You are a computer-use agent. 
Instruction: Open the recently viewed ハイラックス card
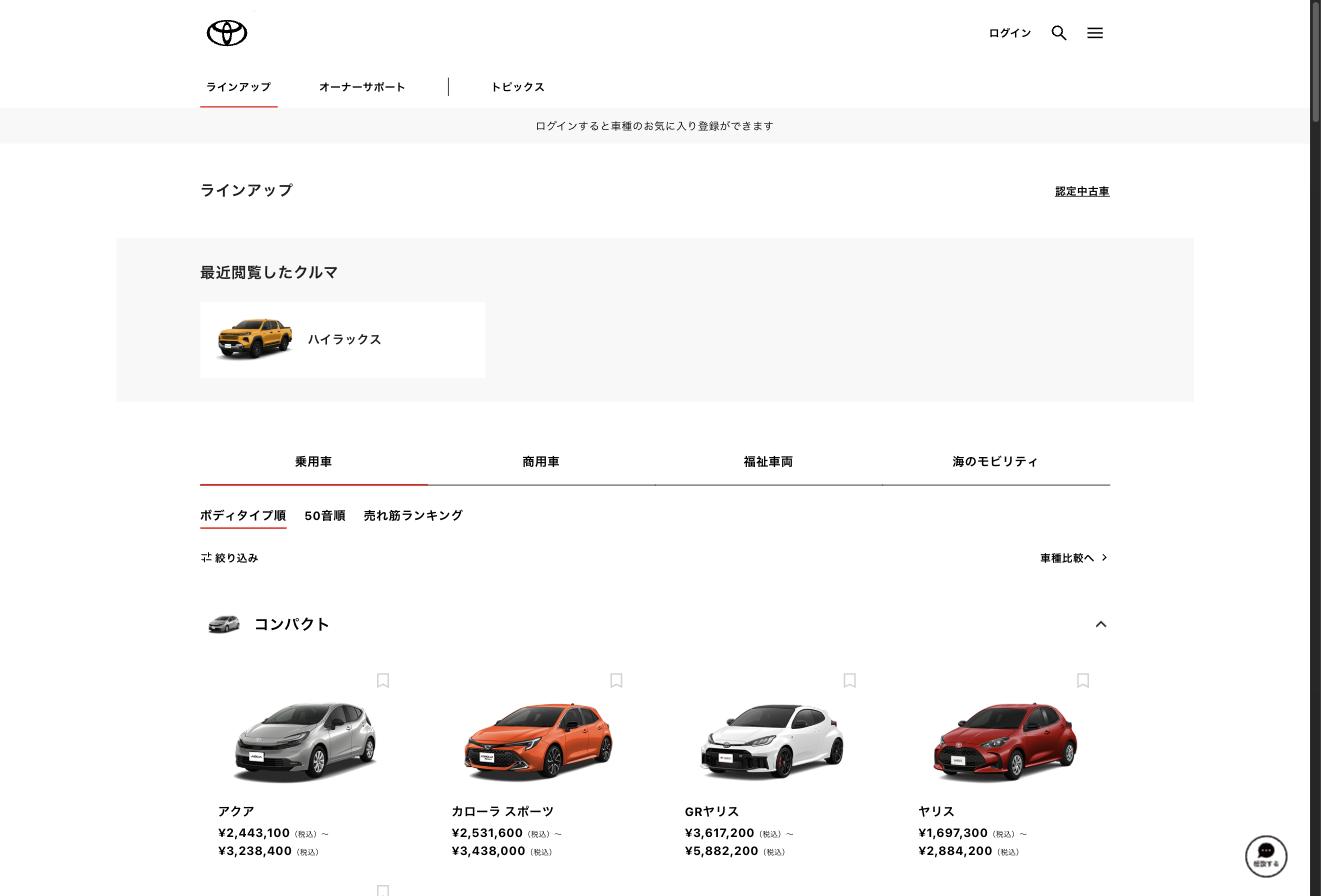pyautogui.click(x=342, y=340)
